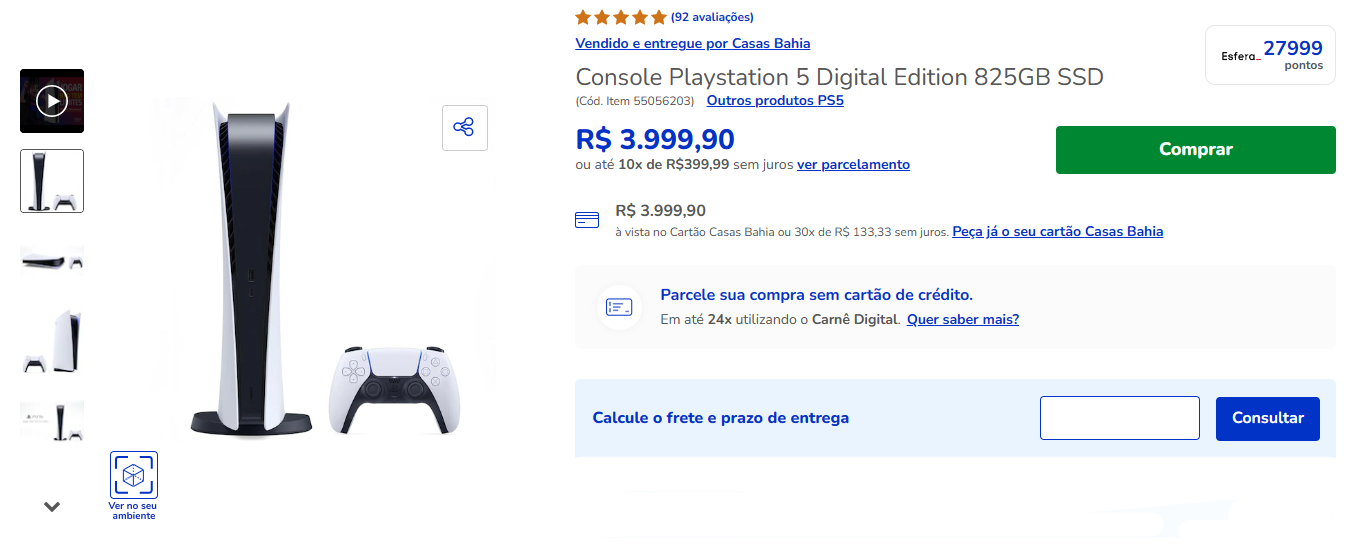Select the last visible product thumbnail
This screenshot has width=1361, height=548.
pos(52,421)
